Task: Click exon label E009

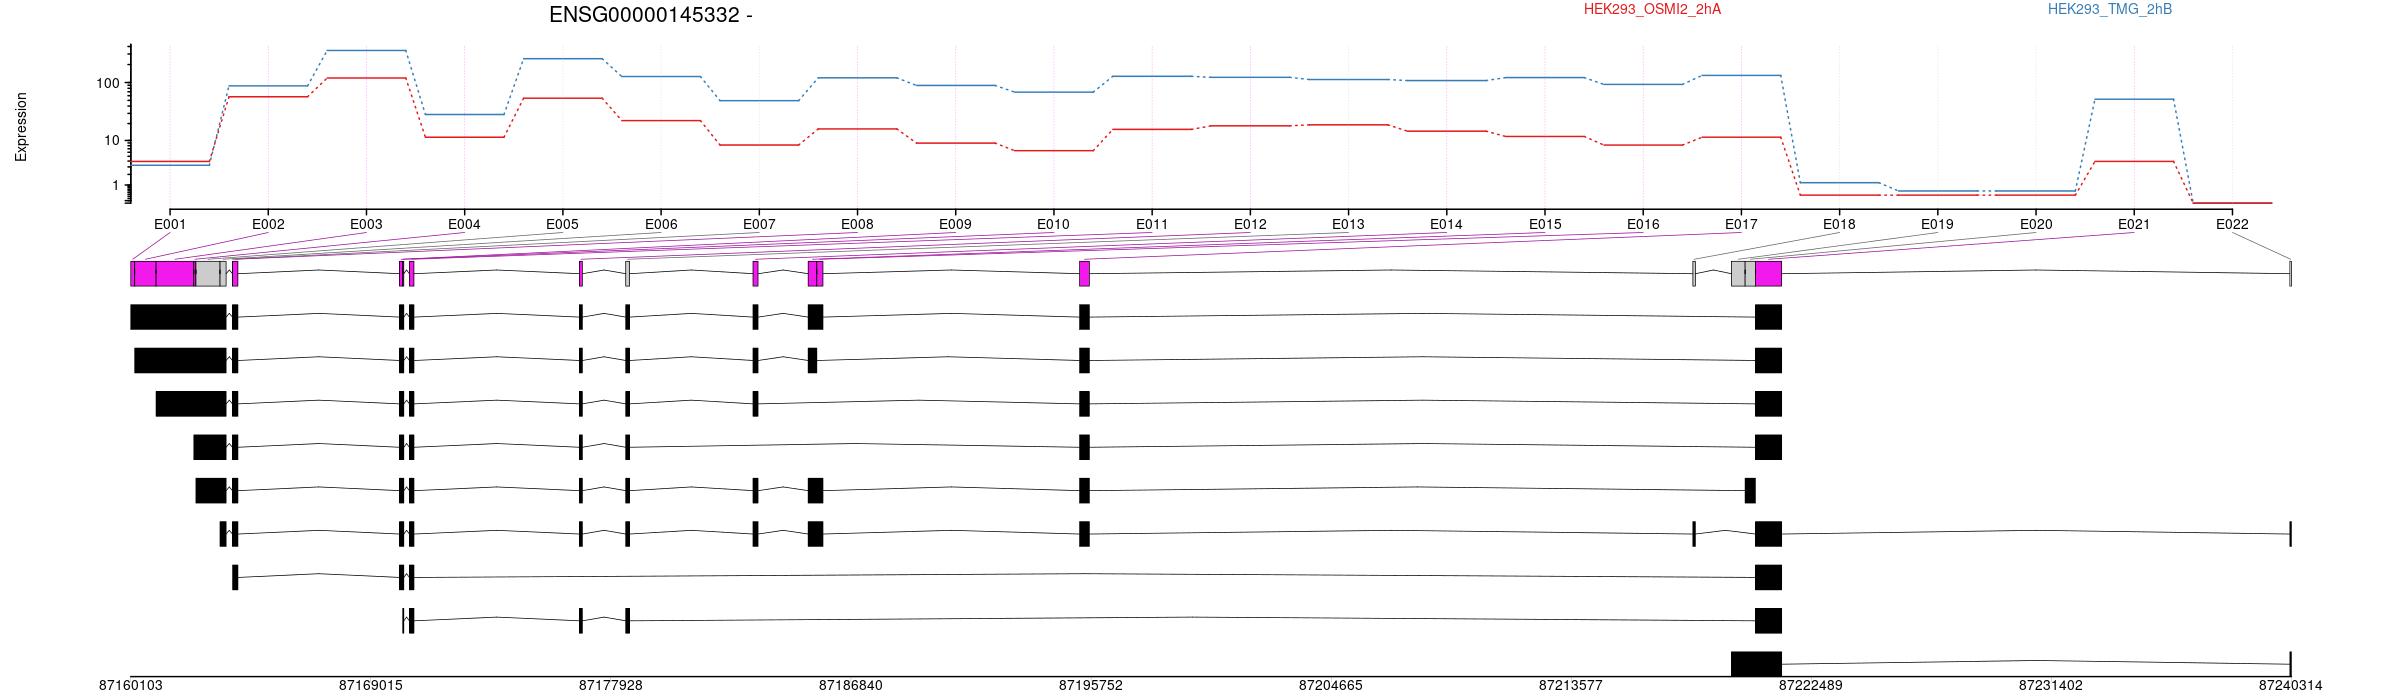Action: tap(955, 224)
